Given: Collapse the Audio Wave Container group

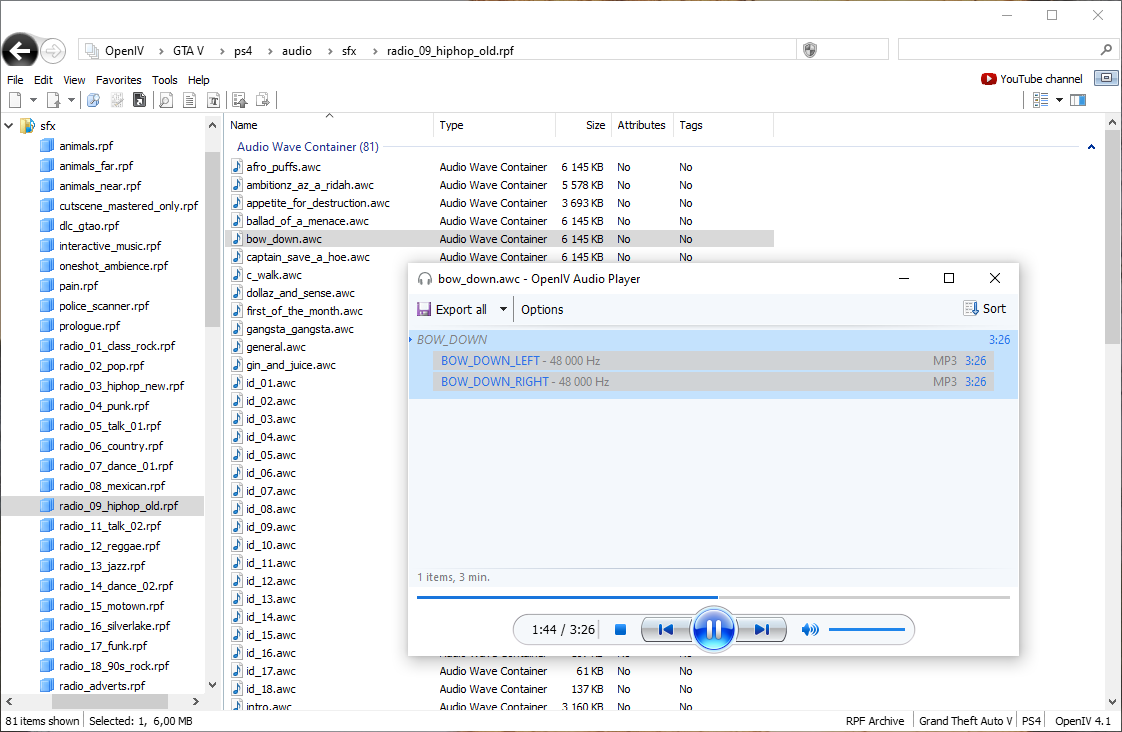Looking at the screenshot, I should tap(1091, 147).
